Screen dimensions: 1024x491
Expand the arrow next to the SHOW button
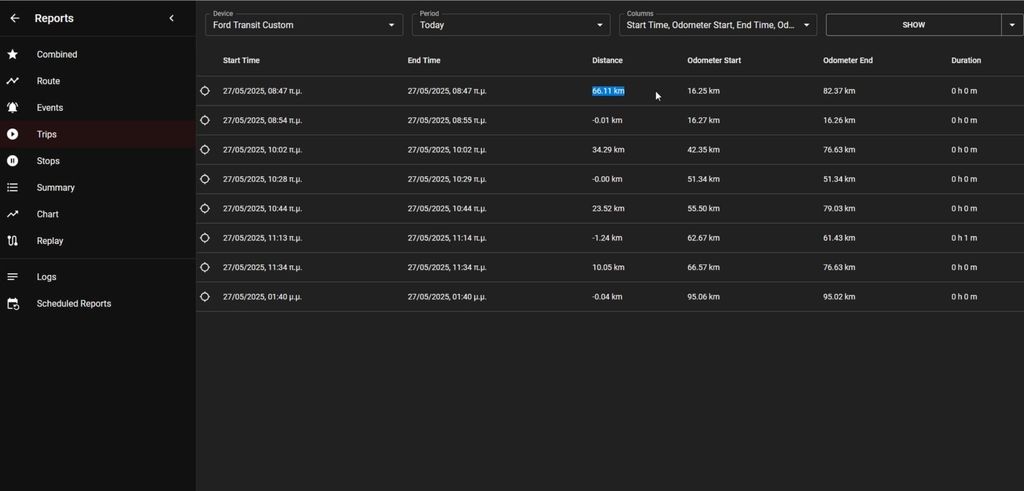(1012, 25)
